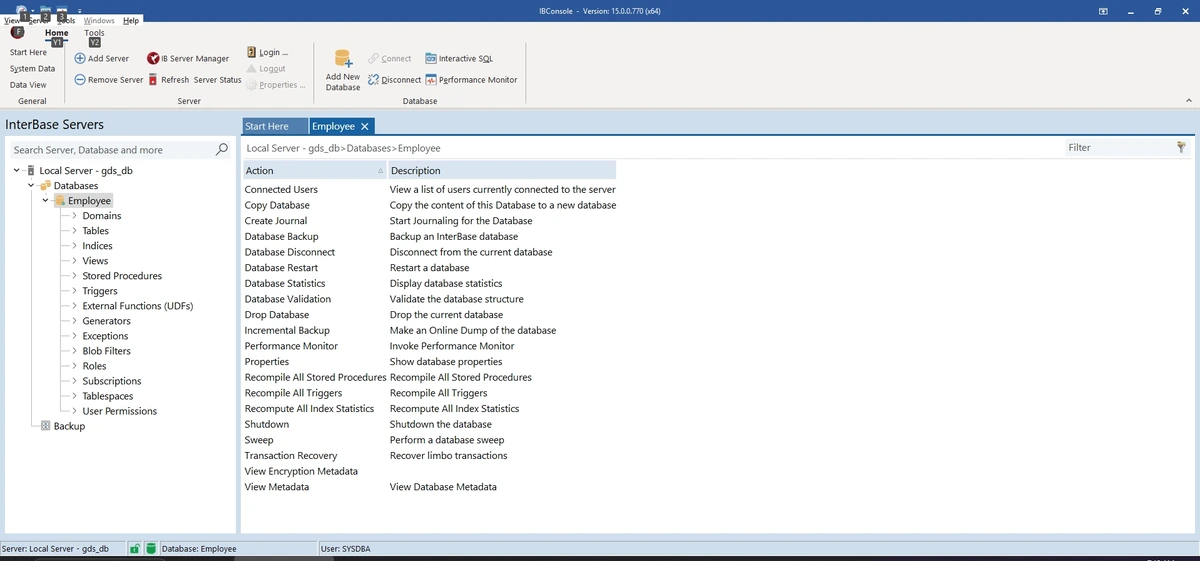The height and width of the screenshot is (561, 1200).
Task: Expand the Tables node chevron
Action: [74, 231]
